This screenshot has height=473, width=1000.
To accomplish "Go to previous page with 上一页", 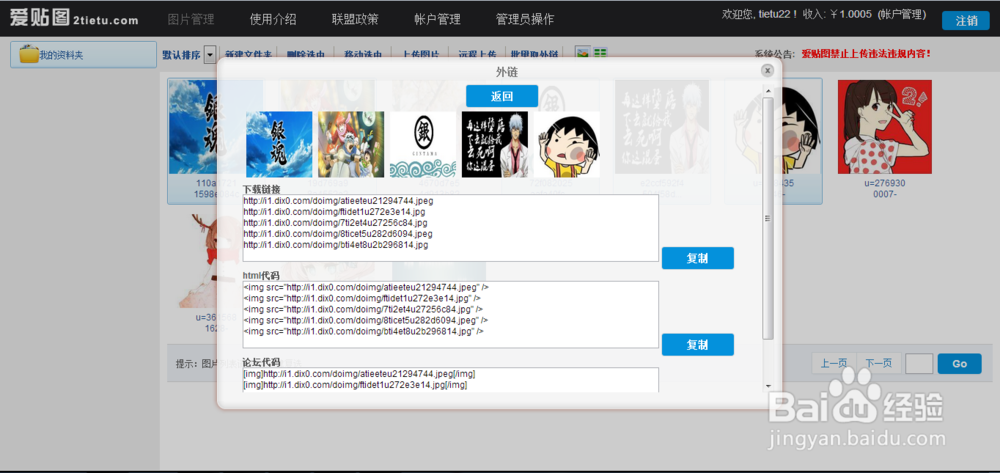I will coord(834,364).
